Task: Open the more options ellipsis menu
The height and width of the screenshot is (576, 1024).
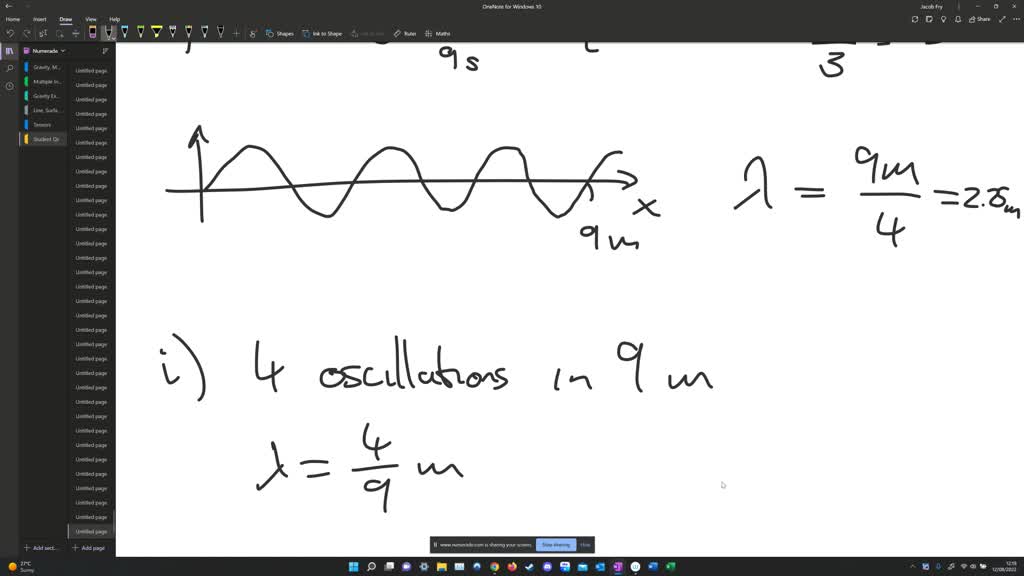Action: 1016,20
